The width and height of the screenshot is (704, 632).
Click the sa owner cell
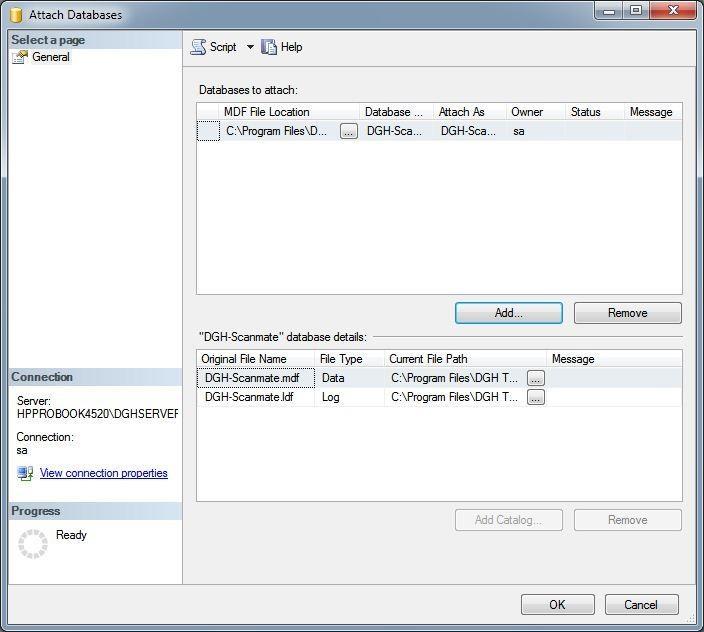tap(535, 131)
